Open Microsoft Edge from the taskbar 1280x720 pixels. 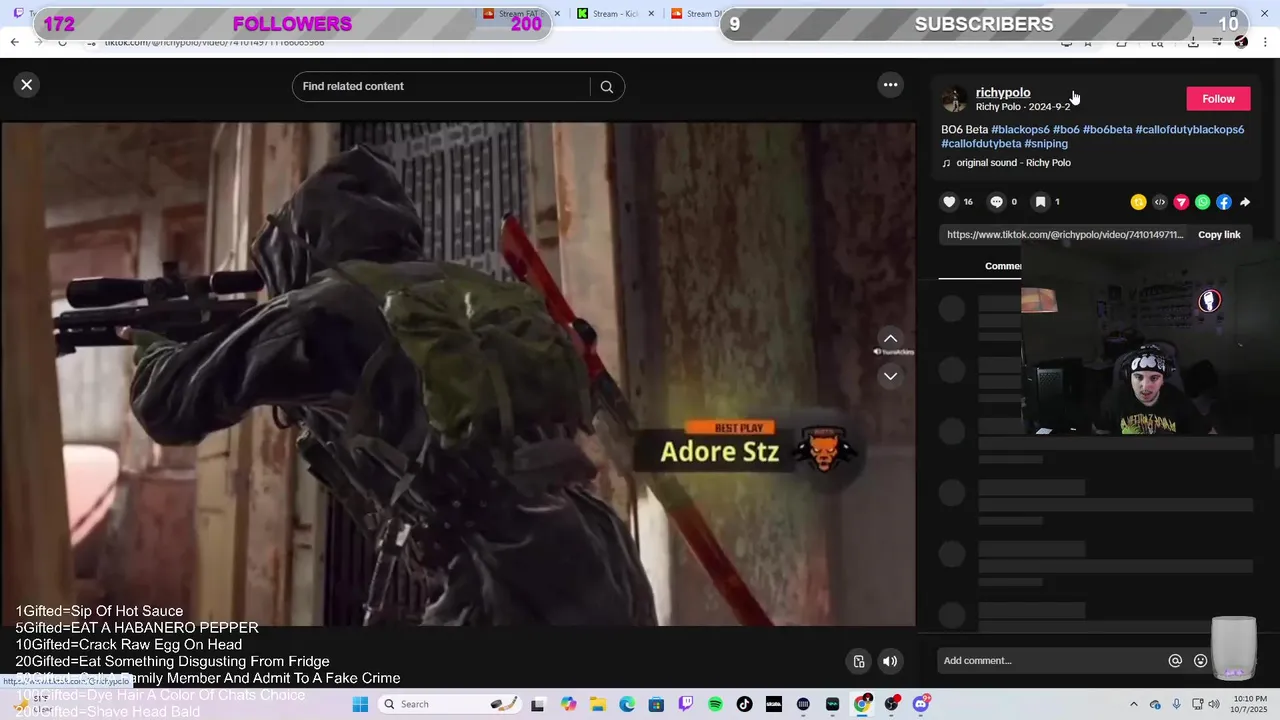[x=627, y=704]
